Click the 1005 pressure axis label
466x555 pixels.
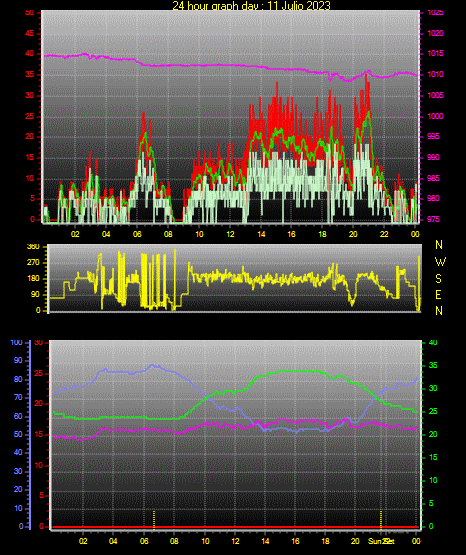[x=435, y=95]
